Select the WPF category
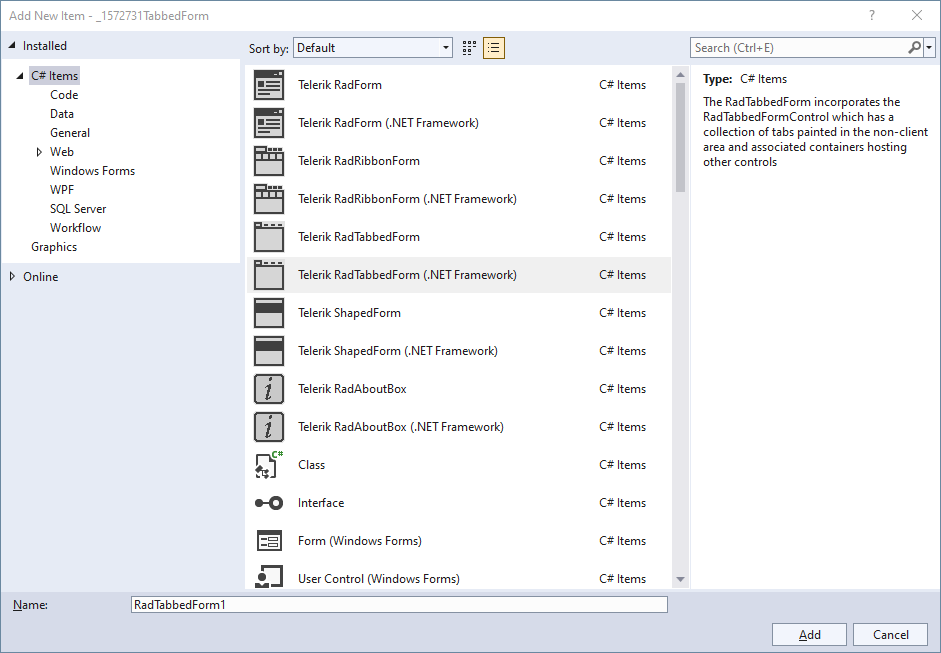The width and height of the screenshot is (941, 653). point(62,190)
